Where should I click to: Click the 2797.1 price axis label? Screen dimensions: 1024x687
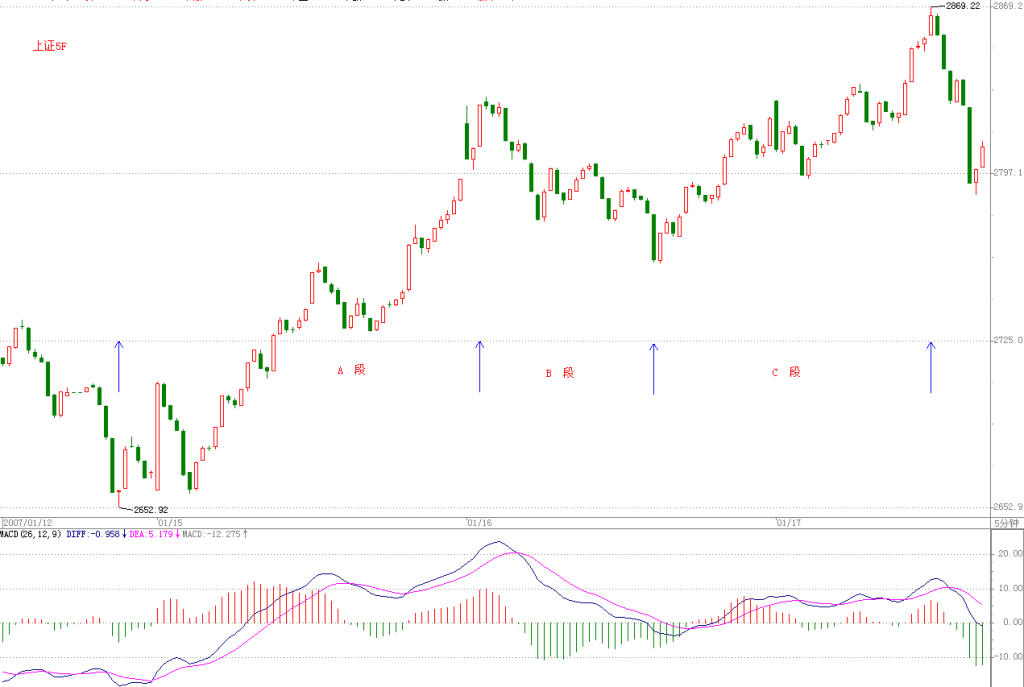[x=1007, y=173]
